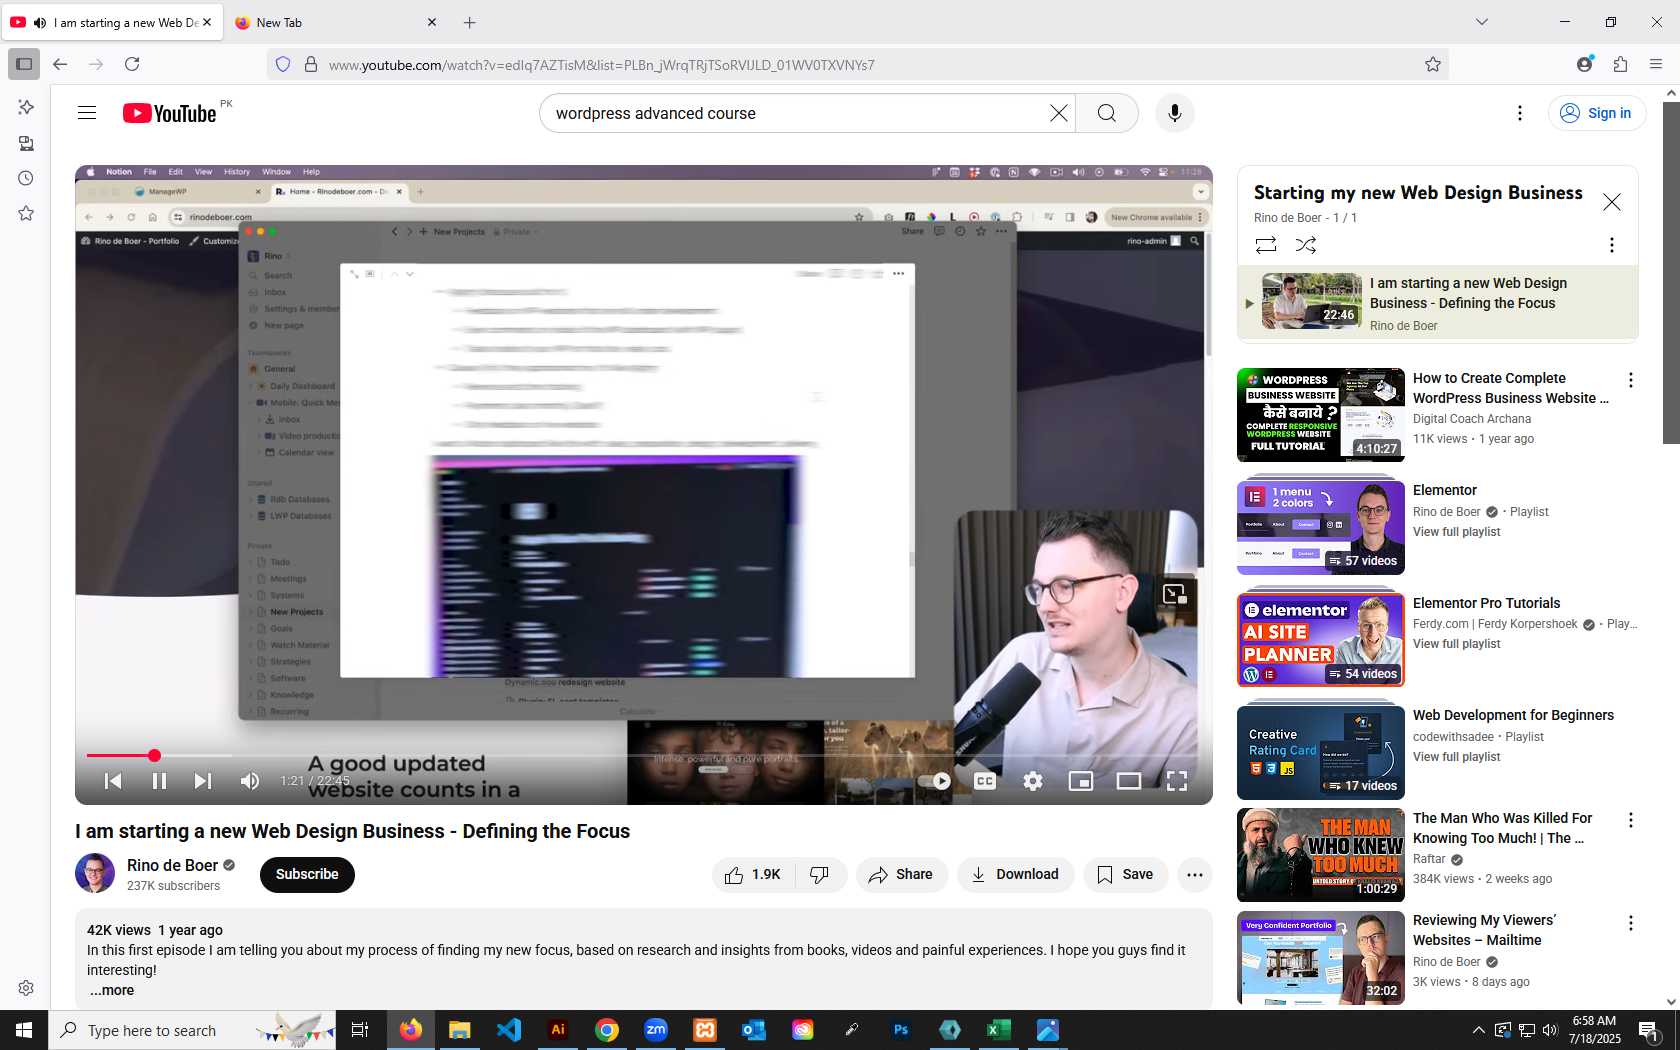Open sidebar bookmarks star icon

[x=26, y=213]
